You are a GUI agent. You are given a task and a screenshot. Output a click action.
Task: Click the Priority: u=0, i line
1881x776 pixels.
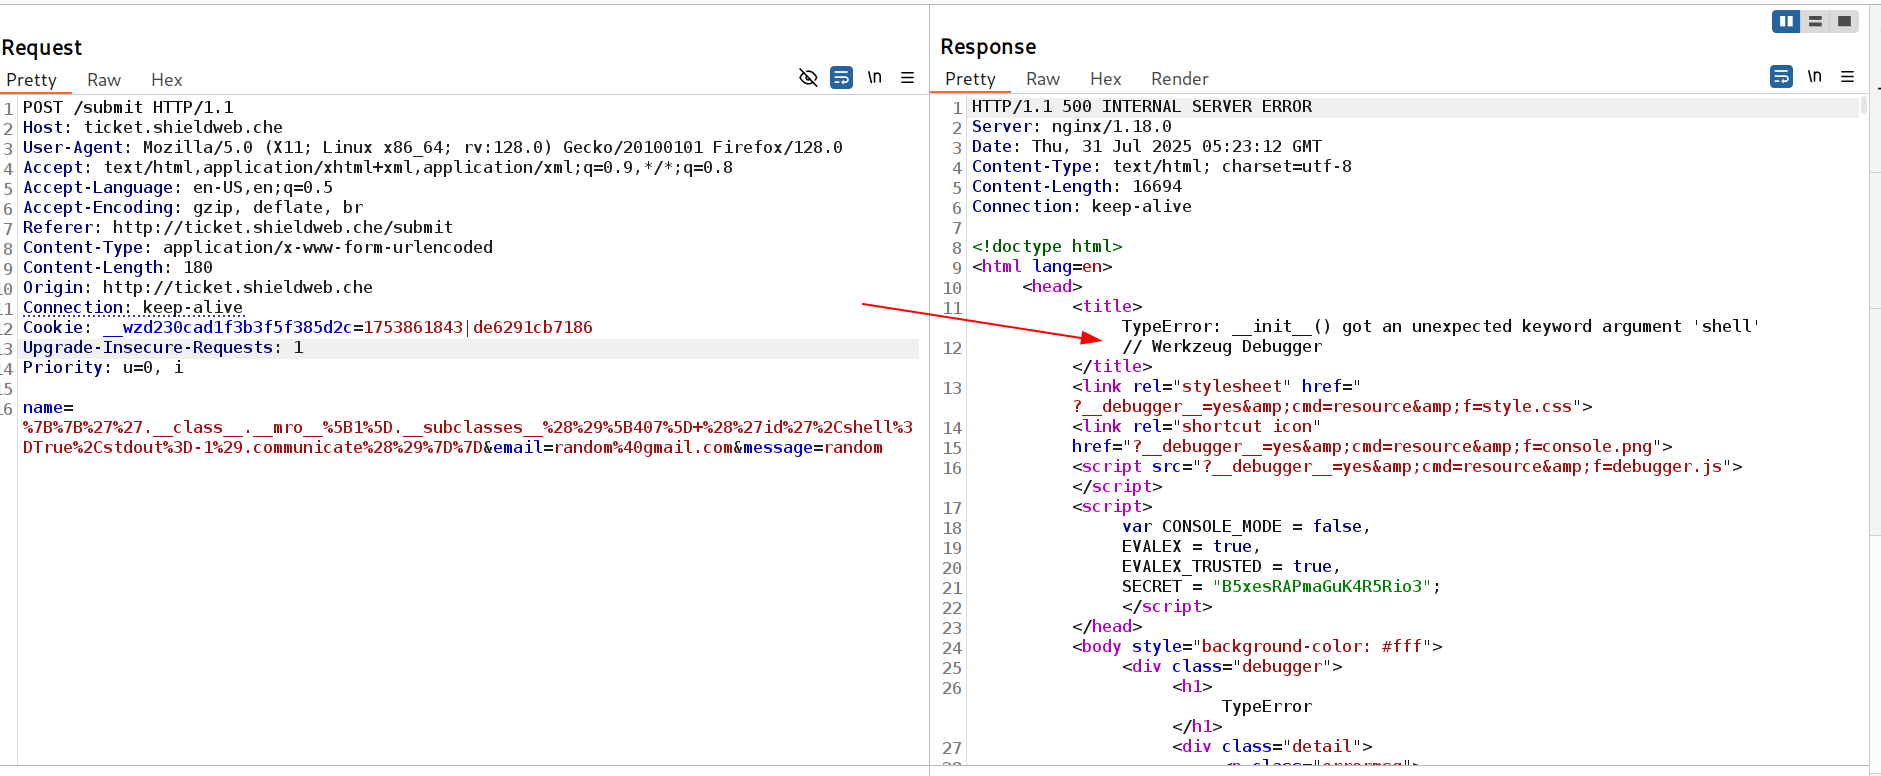(103, 368)
